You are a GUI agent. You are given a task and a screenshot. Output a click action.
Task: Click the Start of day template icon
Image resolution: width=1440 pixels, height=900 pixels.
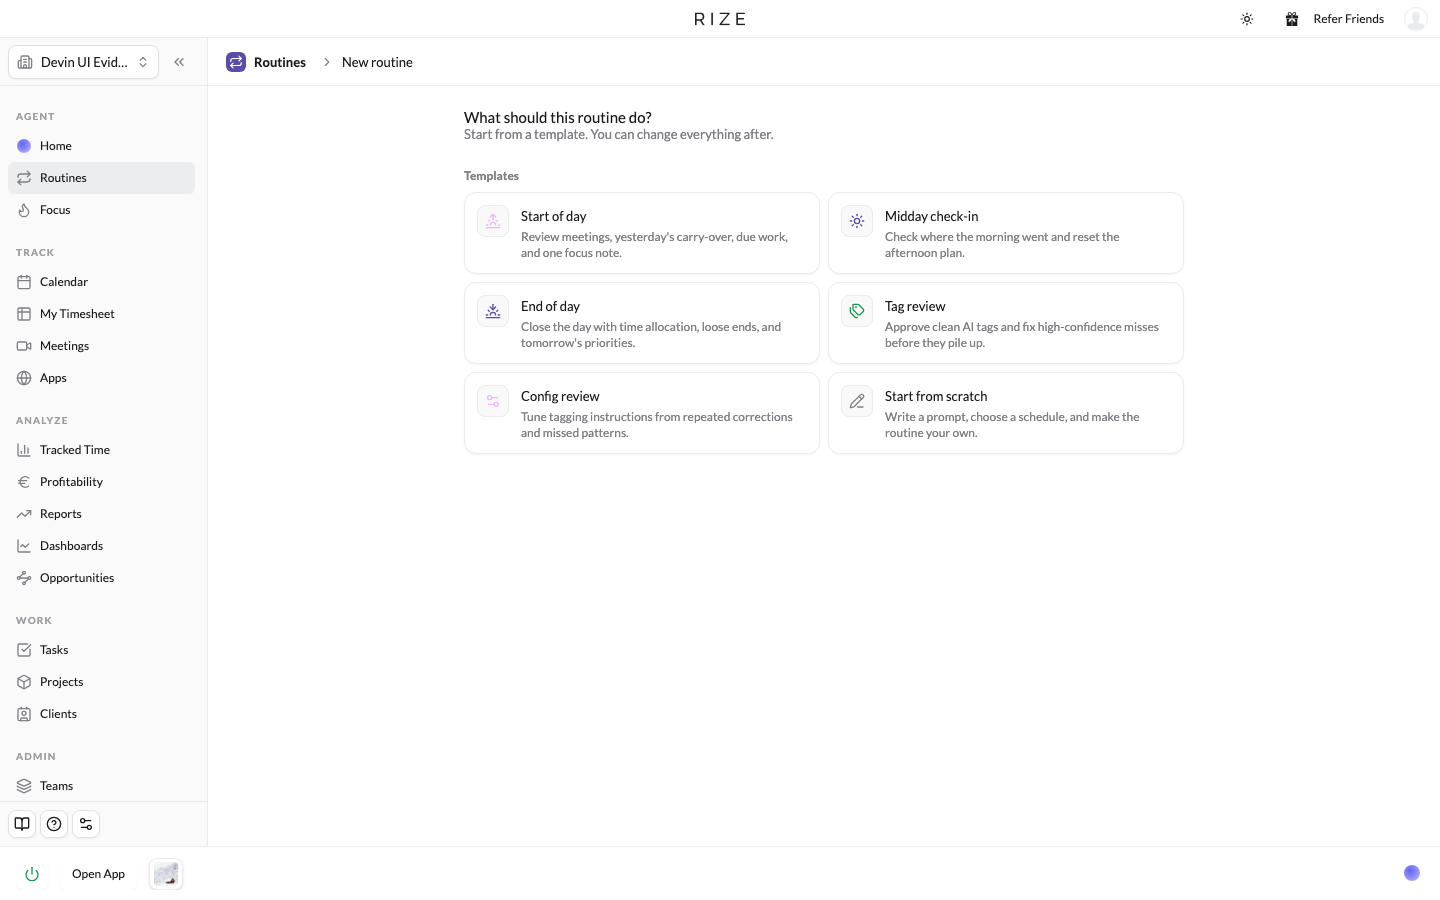493,221
